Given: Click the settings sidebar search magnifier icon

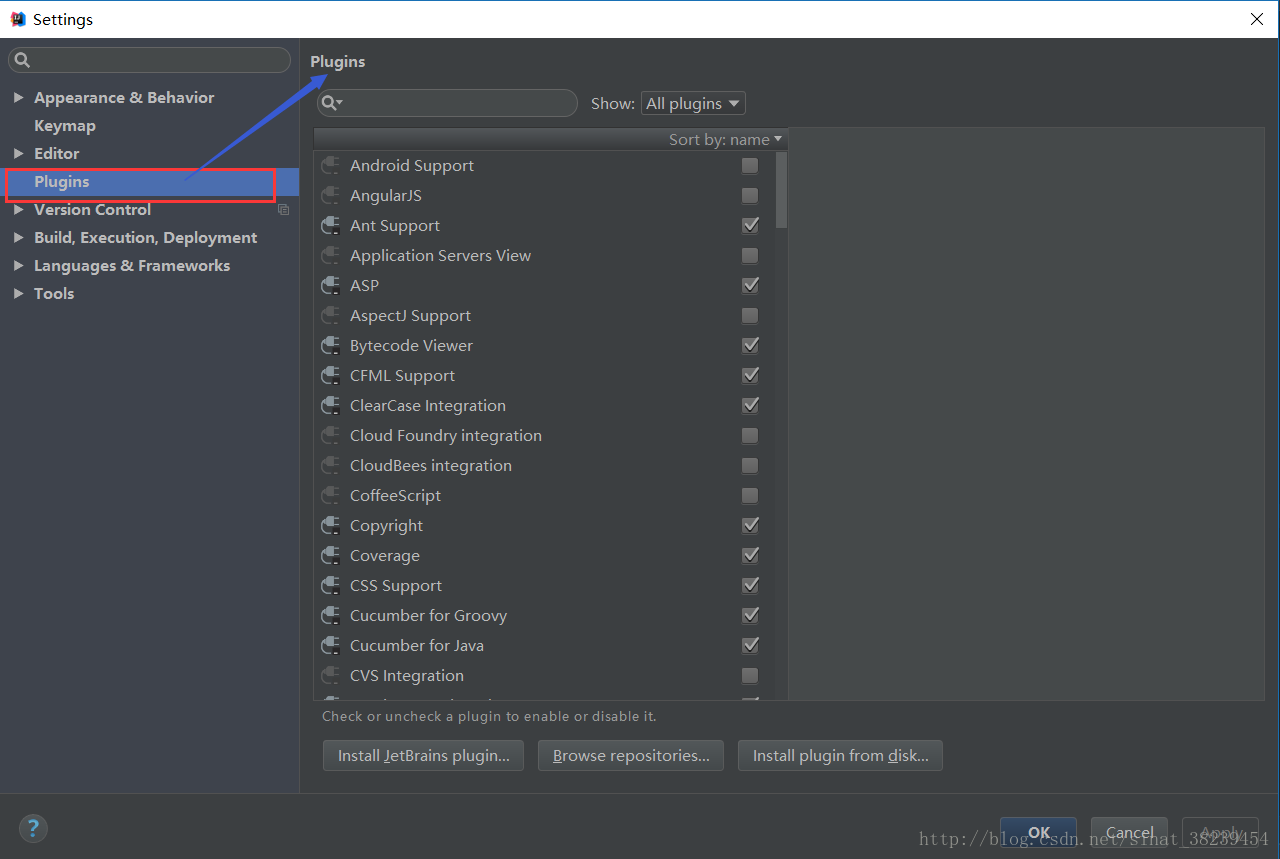Looking at the screenshot, I should (x=22, y=60).
